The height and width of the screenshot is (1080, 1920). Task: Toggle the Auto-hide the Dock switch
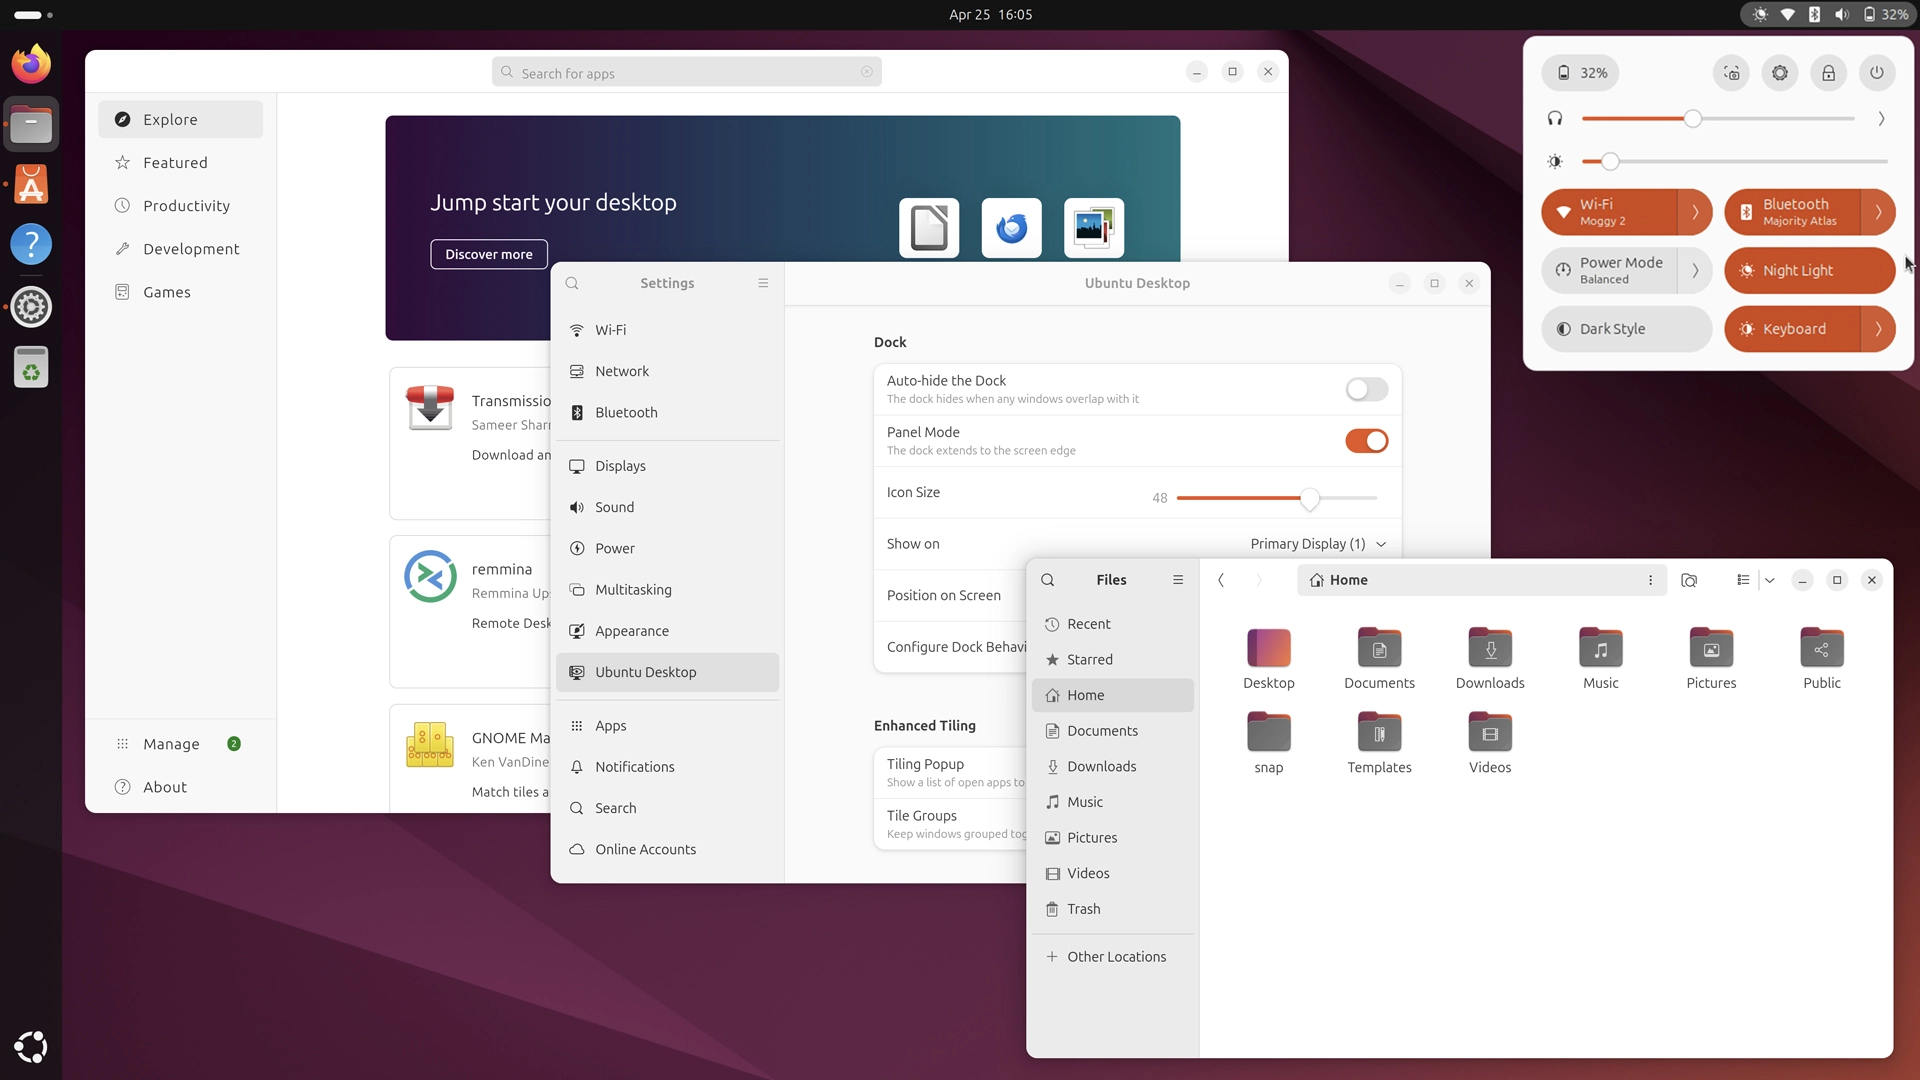(1366, 389)
